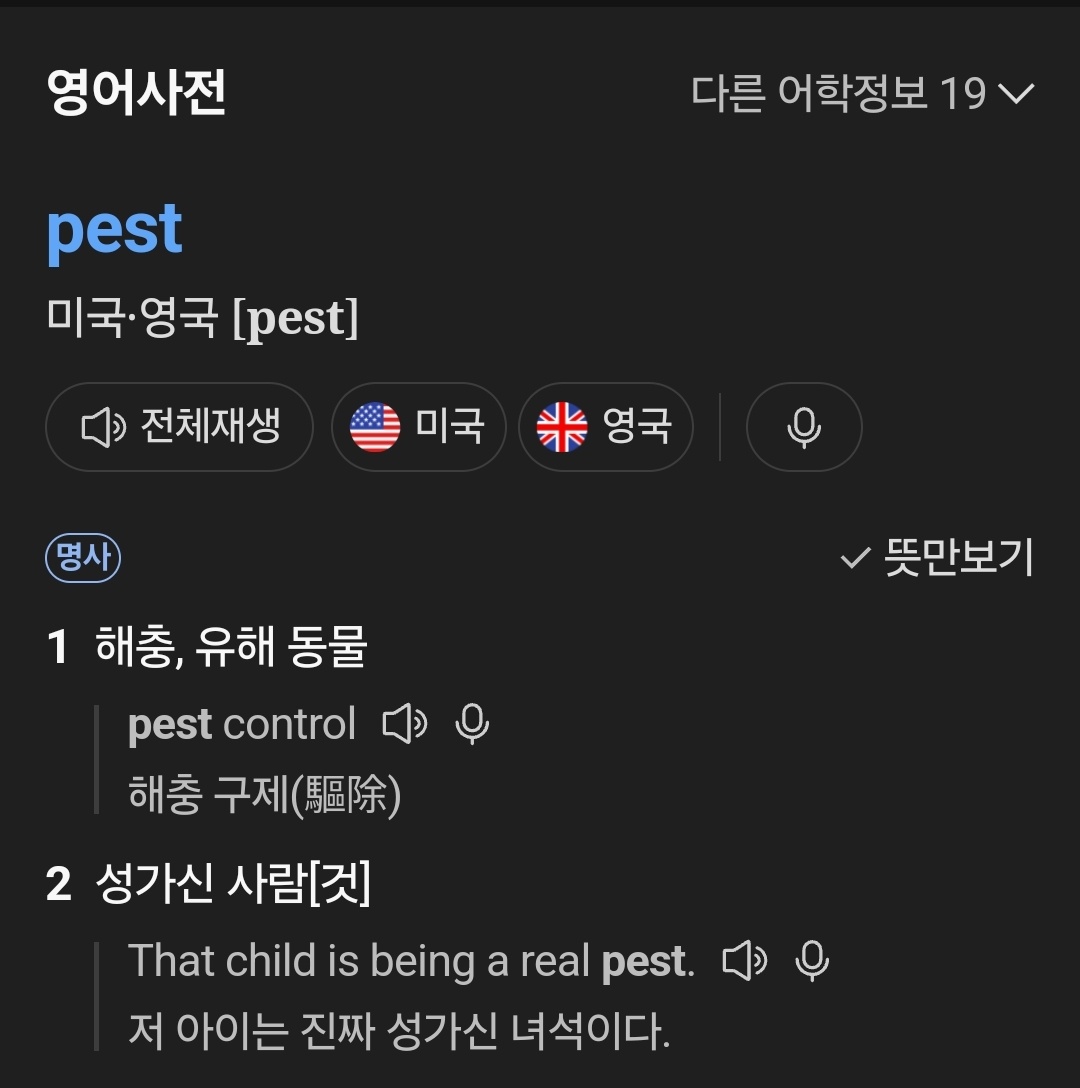The width and height of the screenshot is (1080, 1088).
Task: Record pronunciation for 'pest control' example
Action: 472,724
